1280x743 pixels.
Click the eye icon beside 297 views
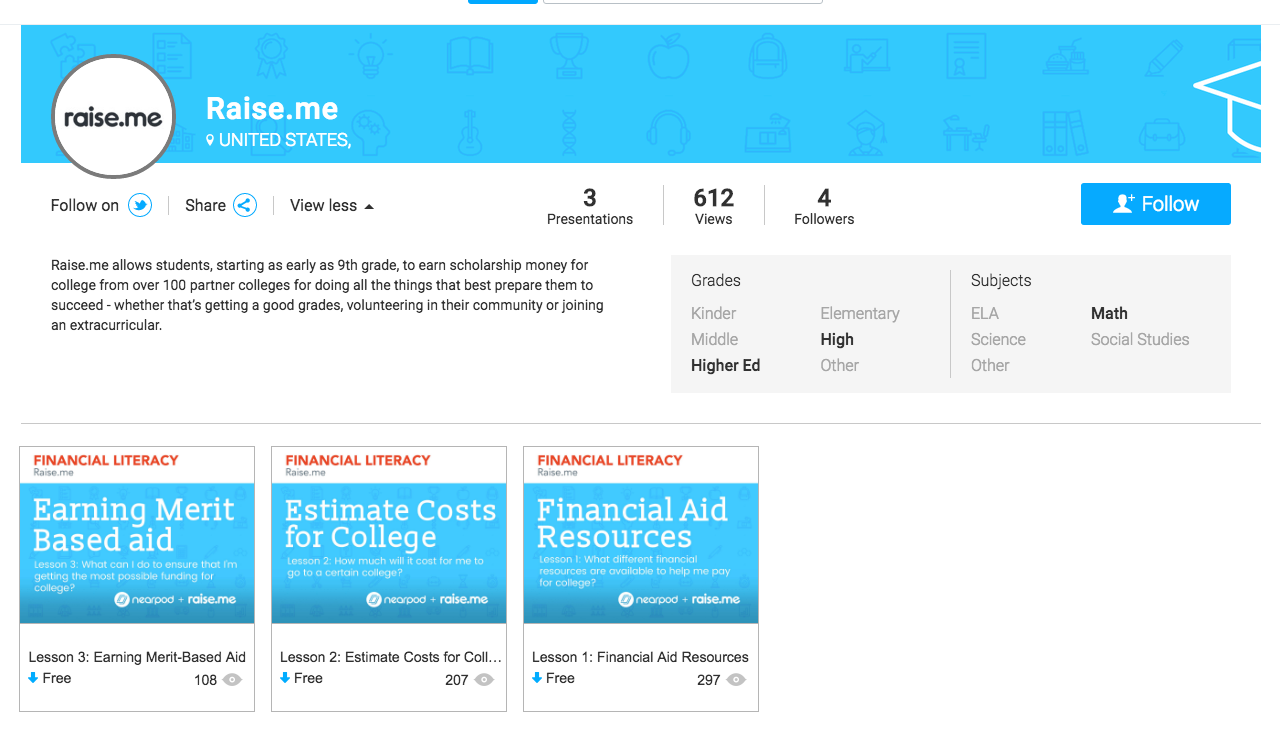[736, 680]
